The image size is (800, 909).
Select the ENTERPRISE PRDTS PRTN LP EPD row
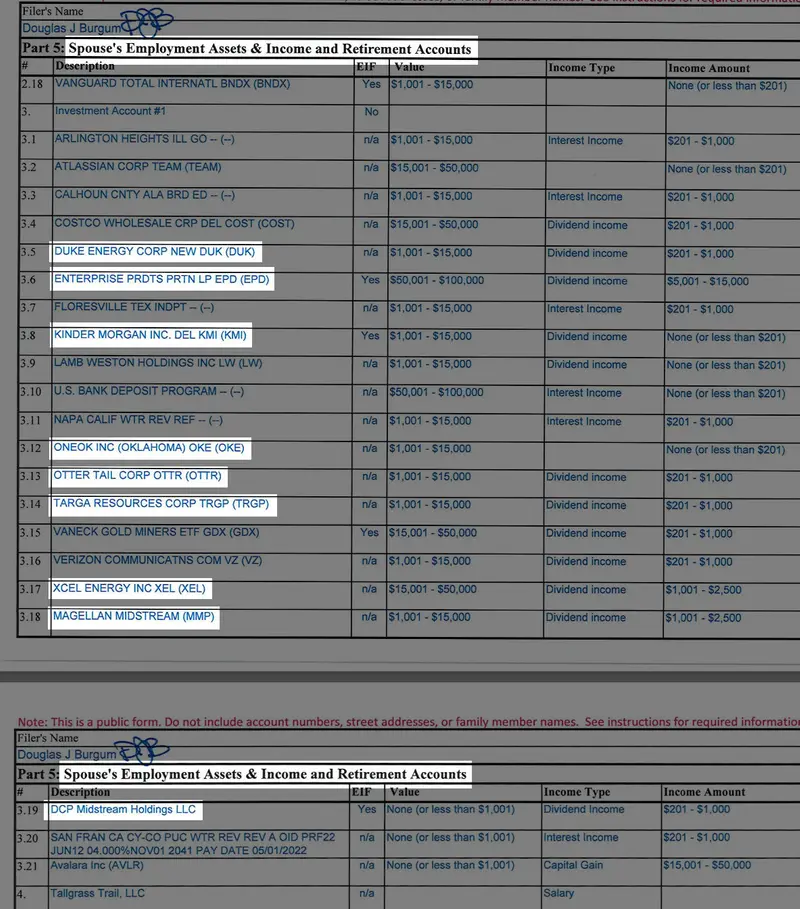coord(162,280)
